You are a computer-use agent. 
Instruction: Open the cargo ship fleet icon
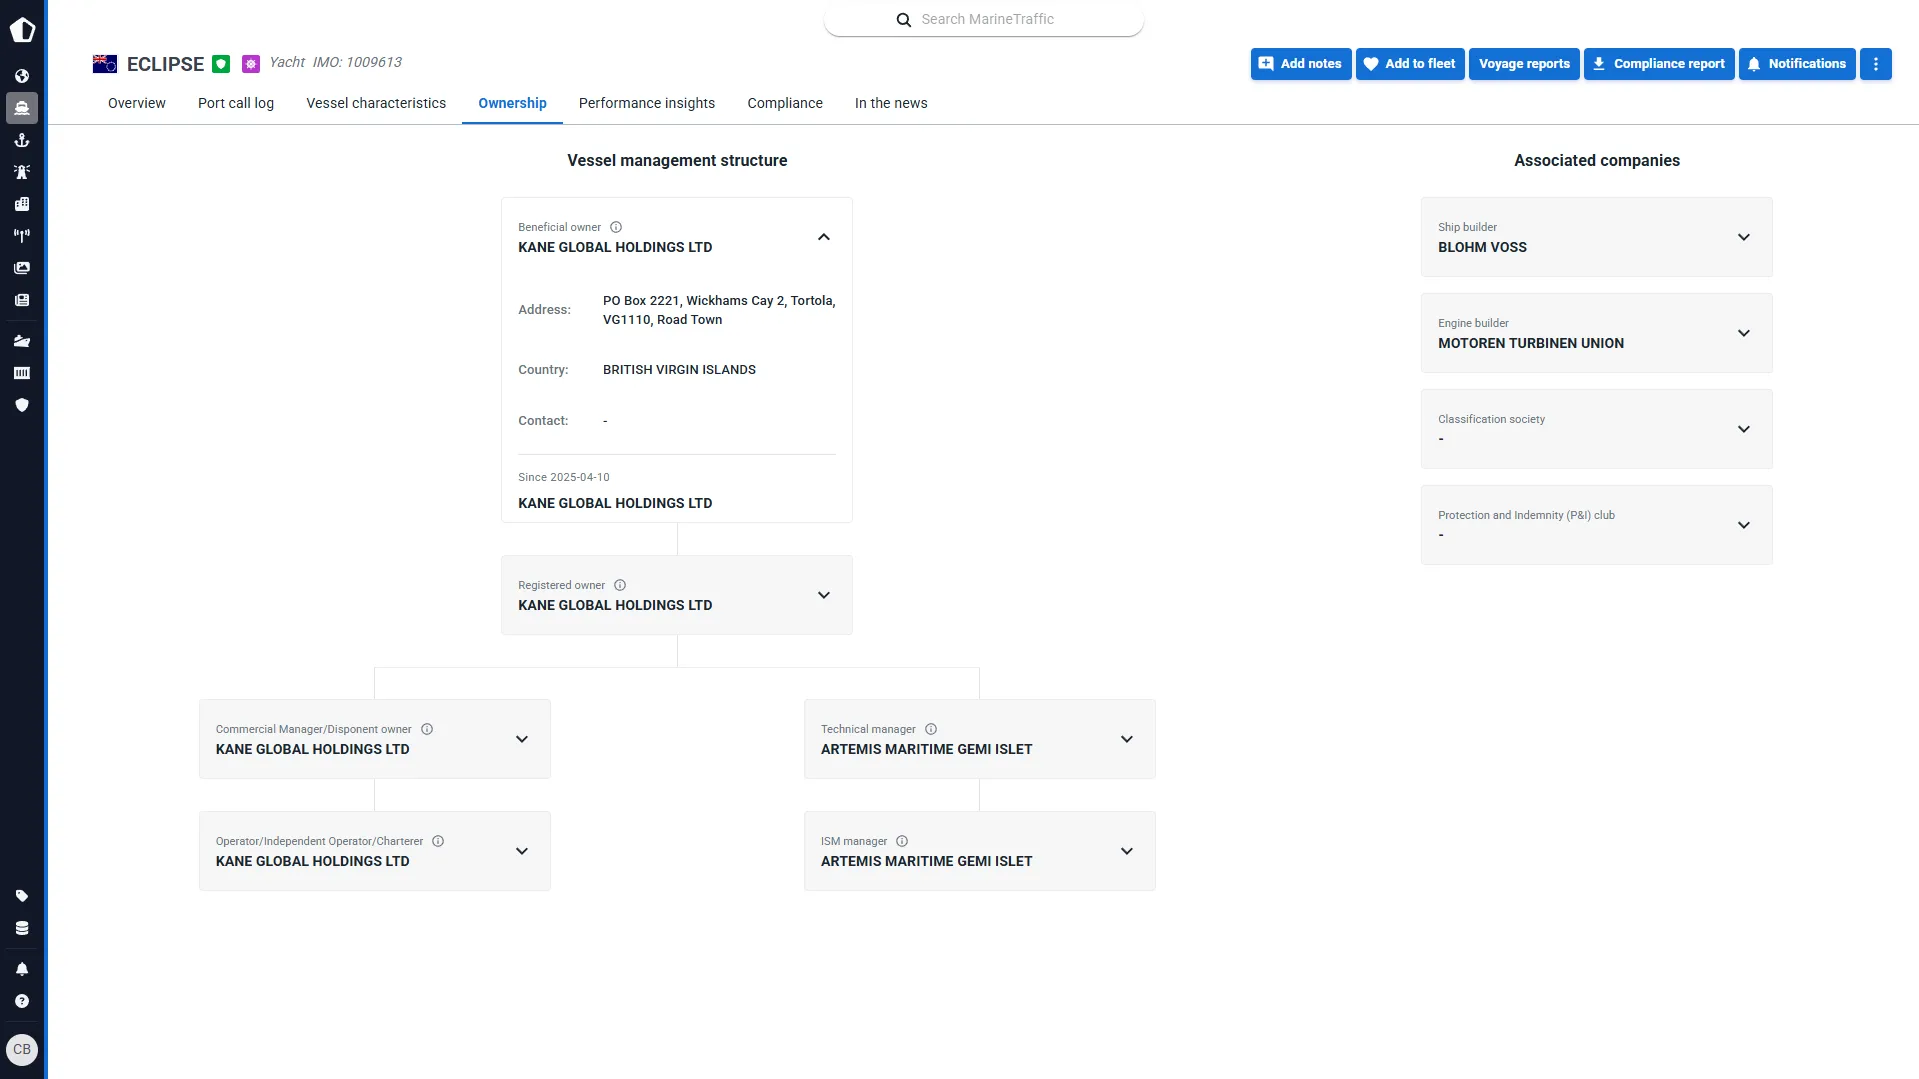click(x=22, y=341)
